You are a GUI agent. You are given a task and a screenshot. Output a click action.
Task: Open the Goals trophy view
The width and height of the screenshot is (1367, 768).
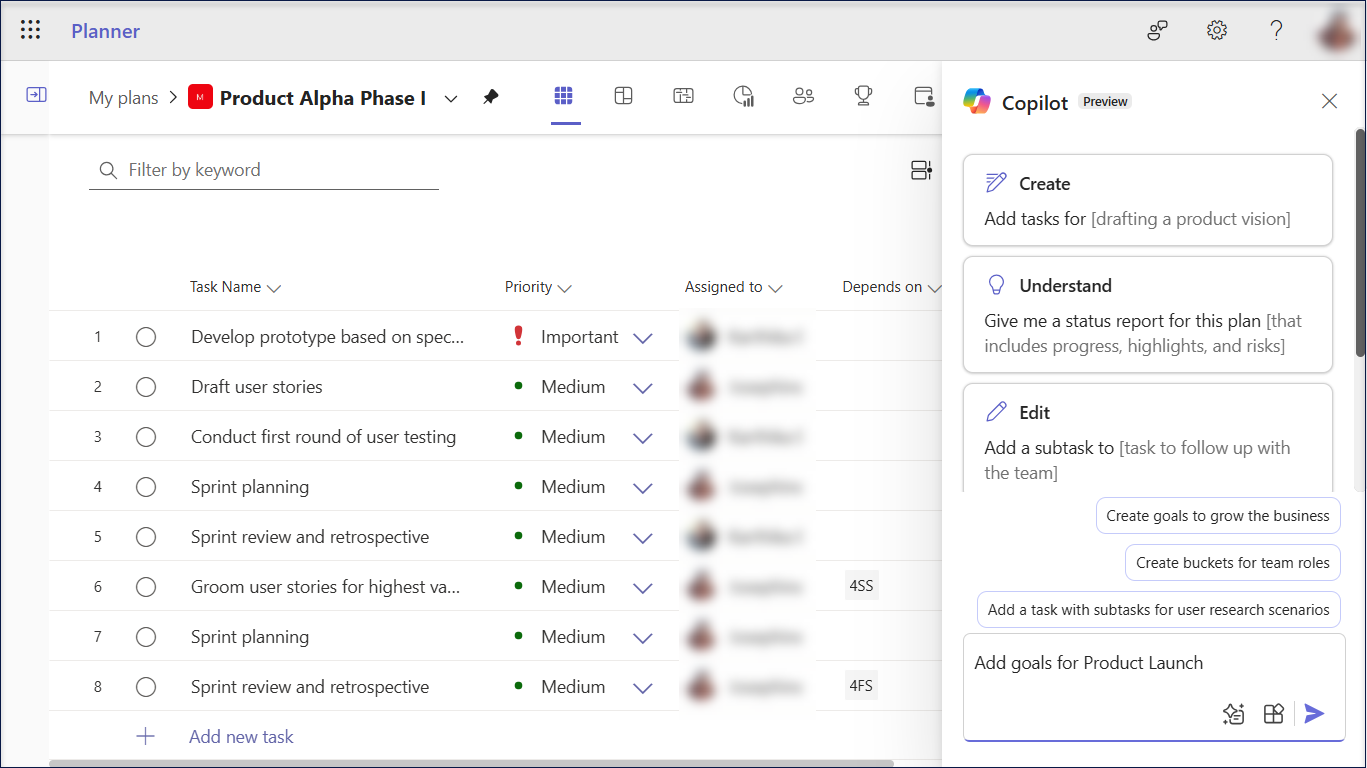tap(863, 95)
